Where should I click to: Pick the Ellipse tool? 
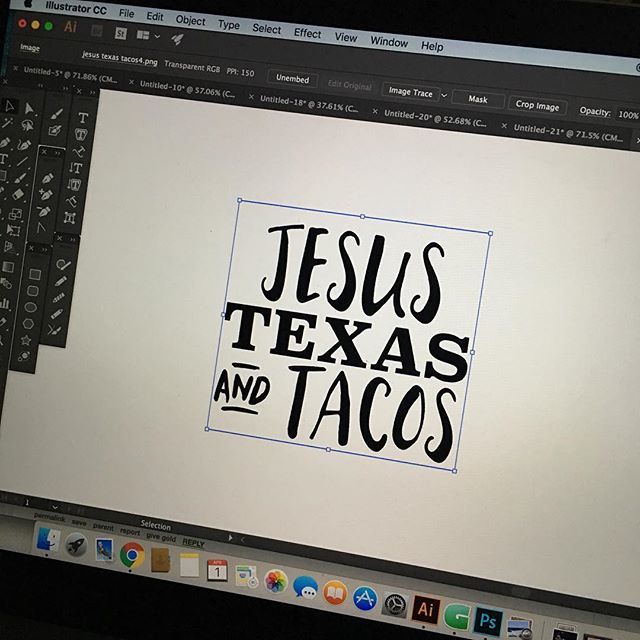[x=31, y=307]
